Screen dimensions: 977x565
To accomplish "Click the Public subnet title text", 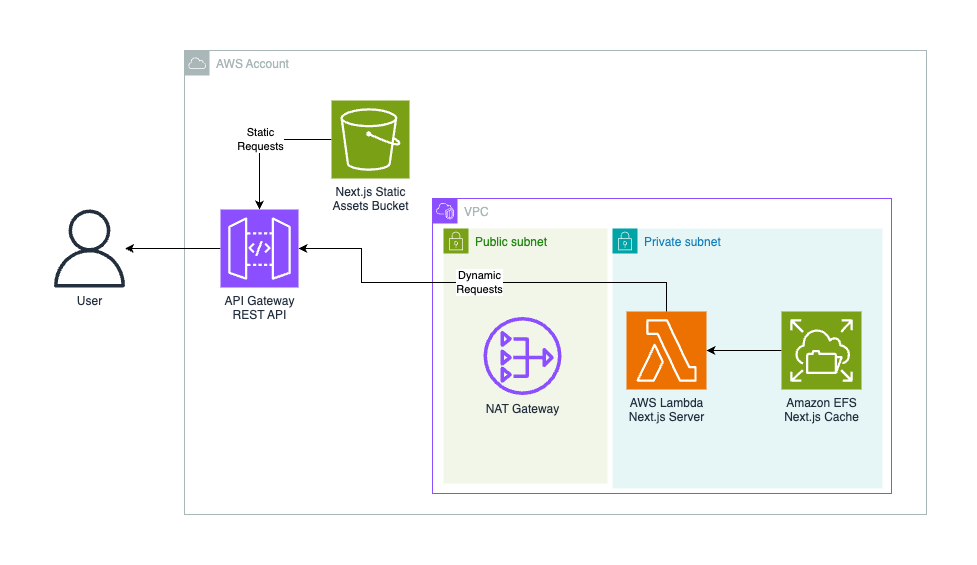I will coord(511,242).
